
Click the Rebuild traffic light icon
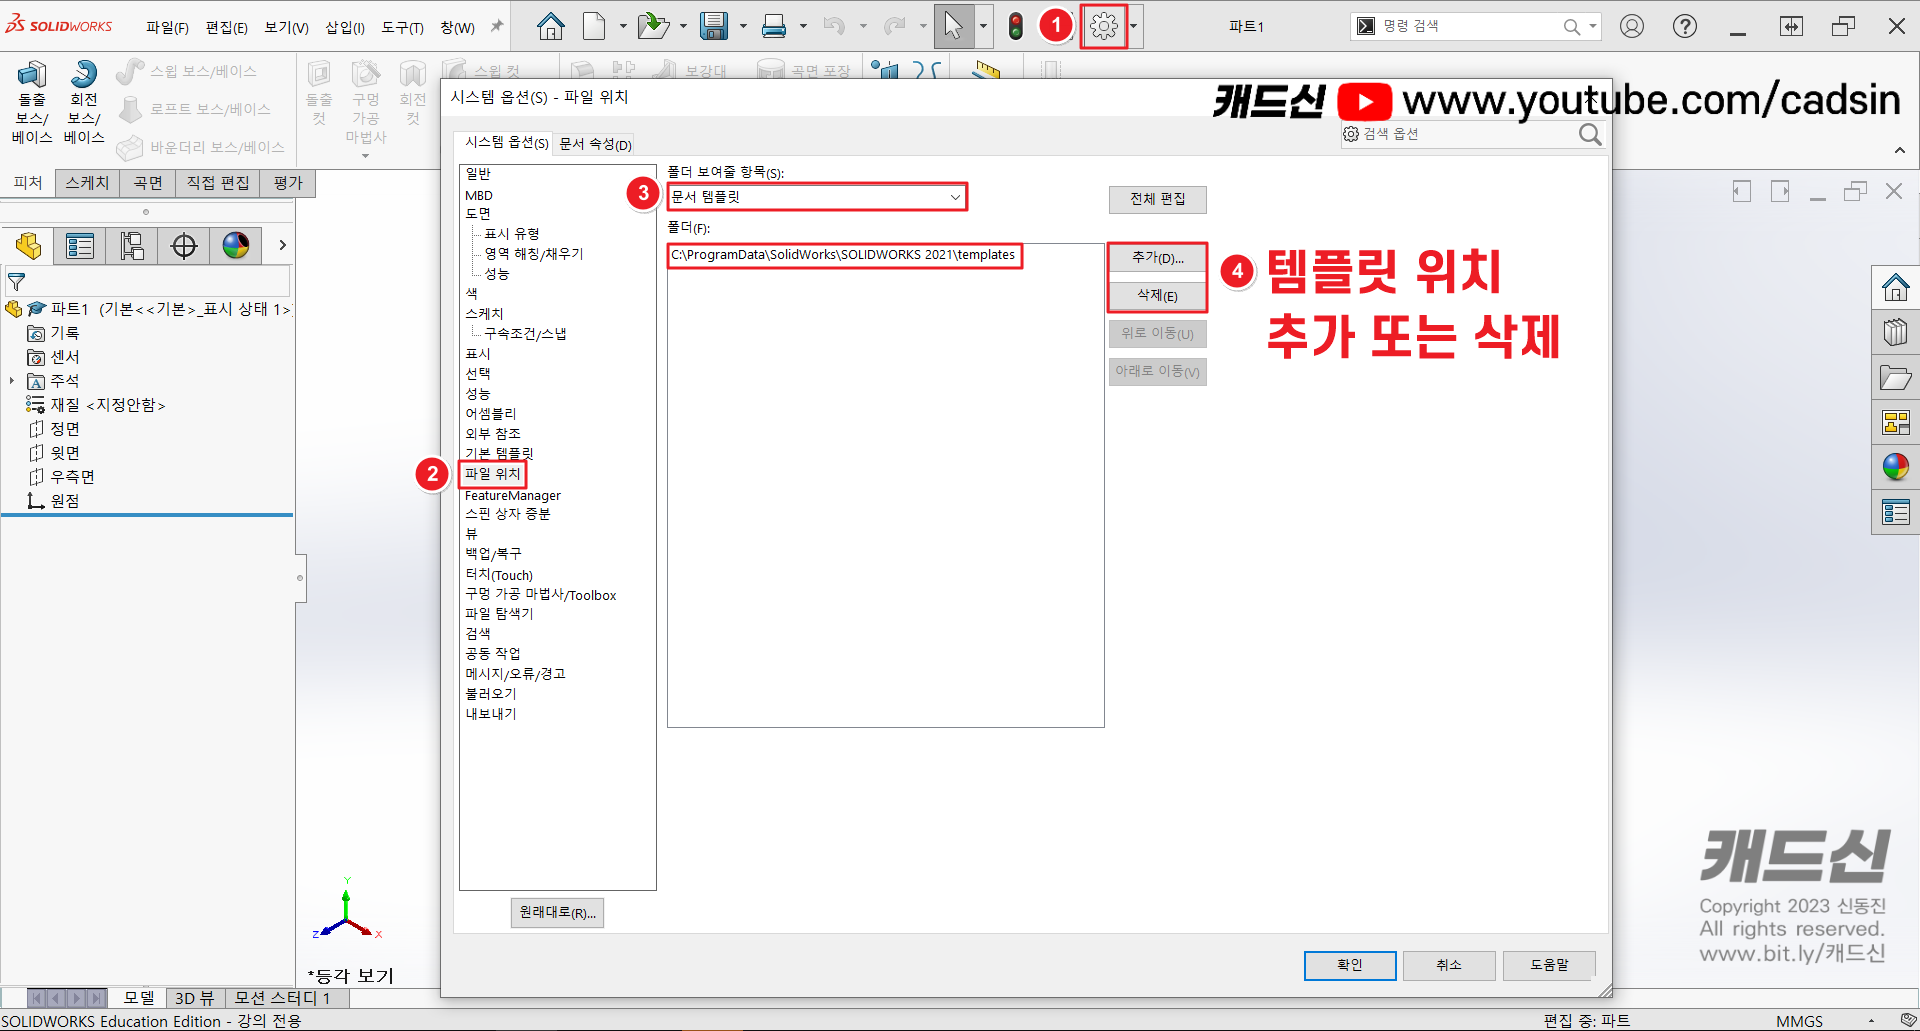tap(1016, 26)
